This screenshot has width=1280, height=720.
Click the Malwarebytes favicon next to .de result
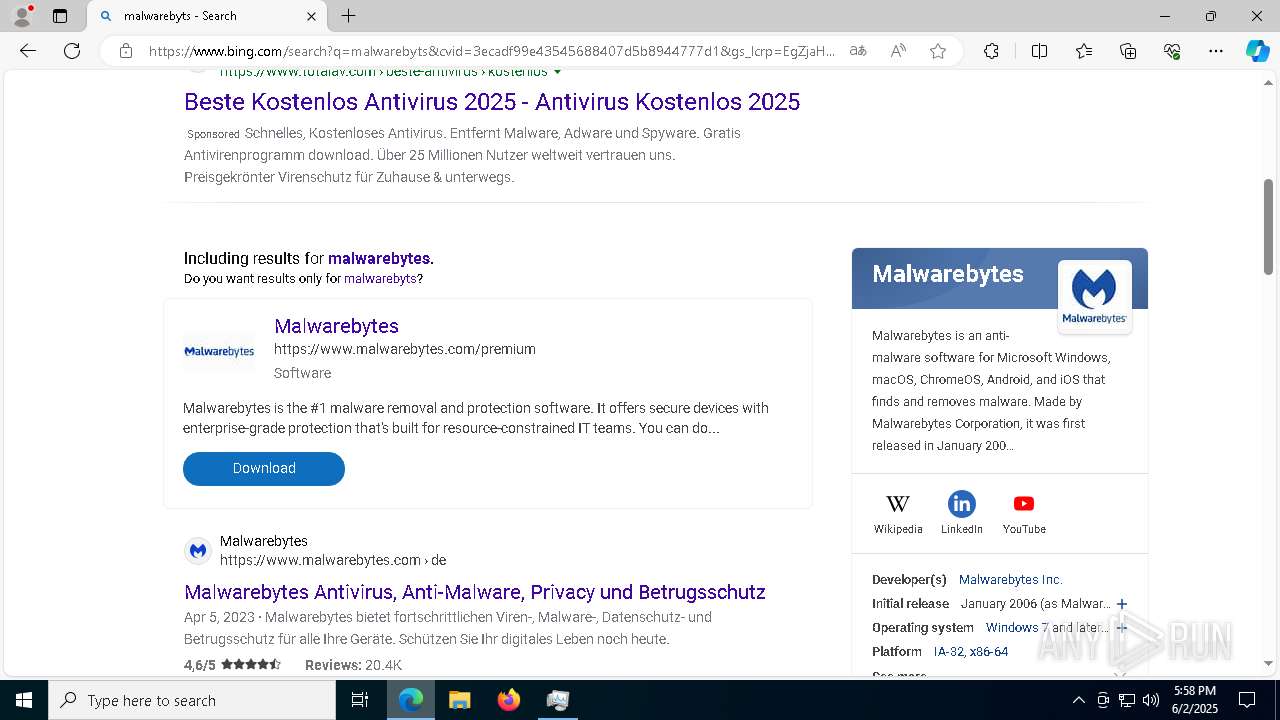(198, 551)
